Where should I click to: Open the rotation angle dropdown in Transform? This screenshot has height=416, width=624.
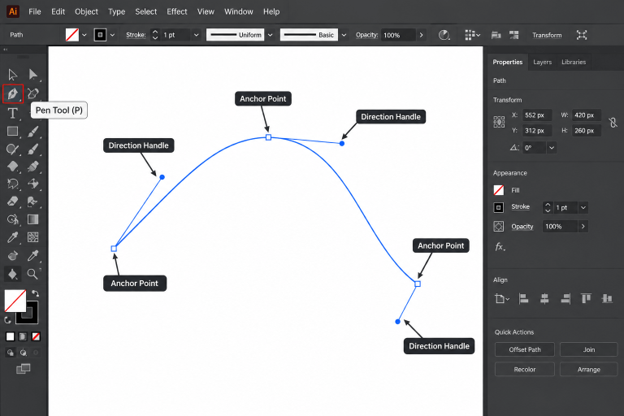point(552,148)
